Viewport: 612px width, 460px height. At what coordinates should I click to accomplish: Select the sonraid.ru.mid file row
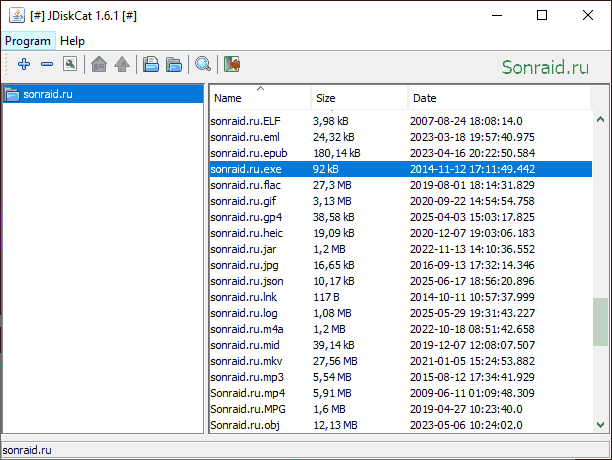click(401, 345)
